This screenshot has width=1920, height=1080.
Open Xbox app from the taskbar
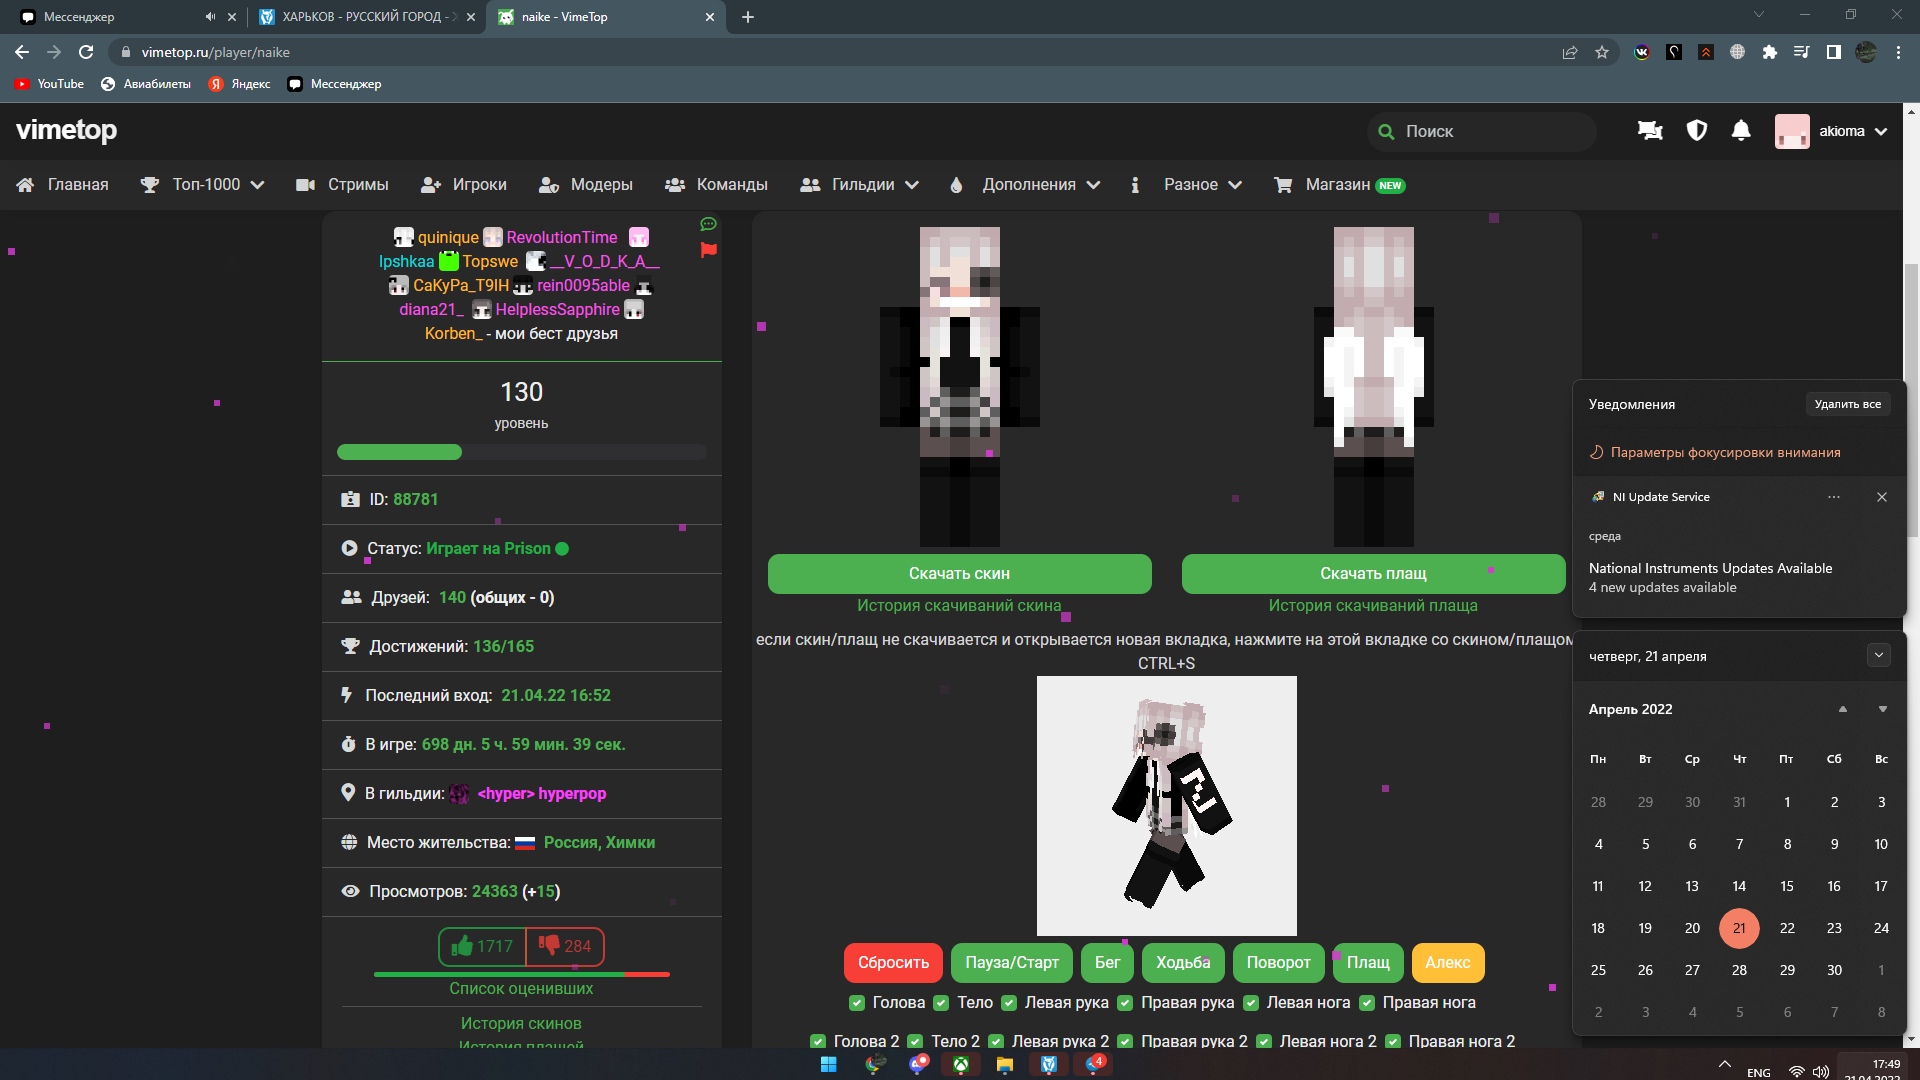click(x=960, y=1065)
